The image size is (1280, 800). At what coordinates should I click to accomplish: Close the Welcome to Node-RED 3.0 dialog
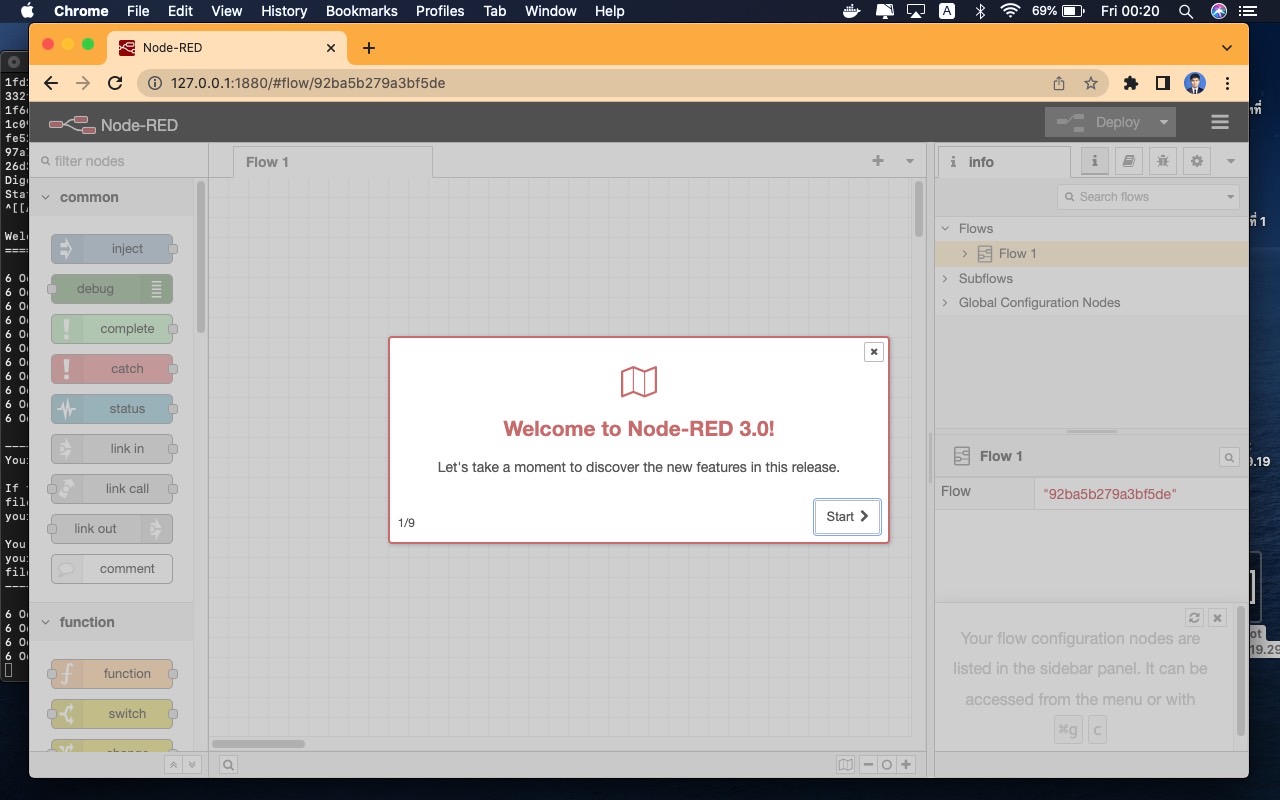pos(874,352)
